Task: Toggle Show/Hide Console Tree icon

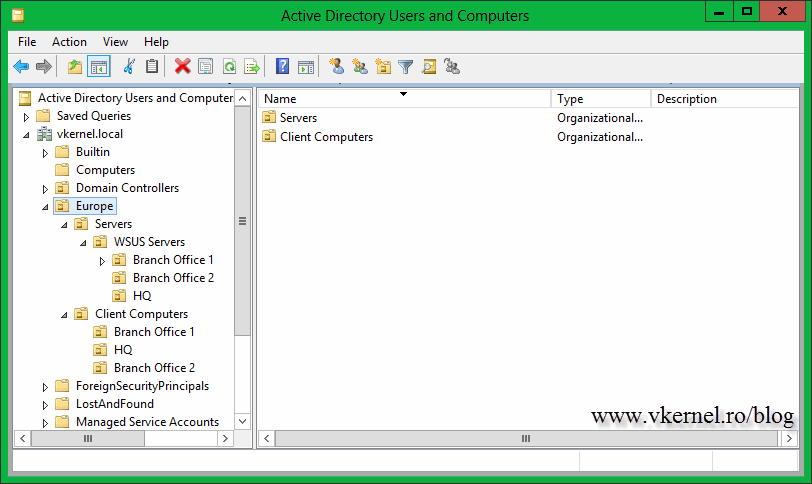Action: pyautogui.click(x=98, y=66)
